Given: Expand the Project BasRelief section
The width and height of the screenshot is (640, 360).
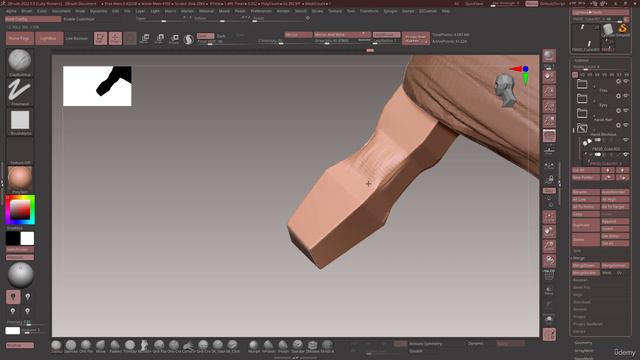Looking at the screenshot, I should (588, 324).
